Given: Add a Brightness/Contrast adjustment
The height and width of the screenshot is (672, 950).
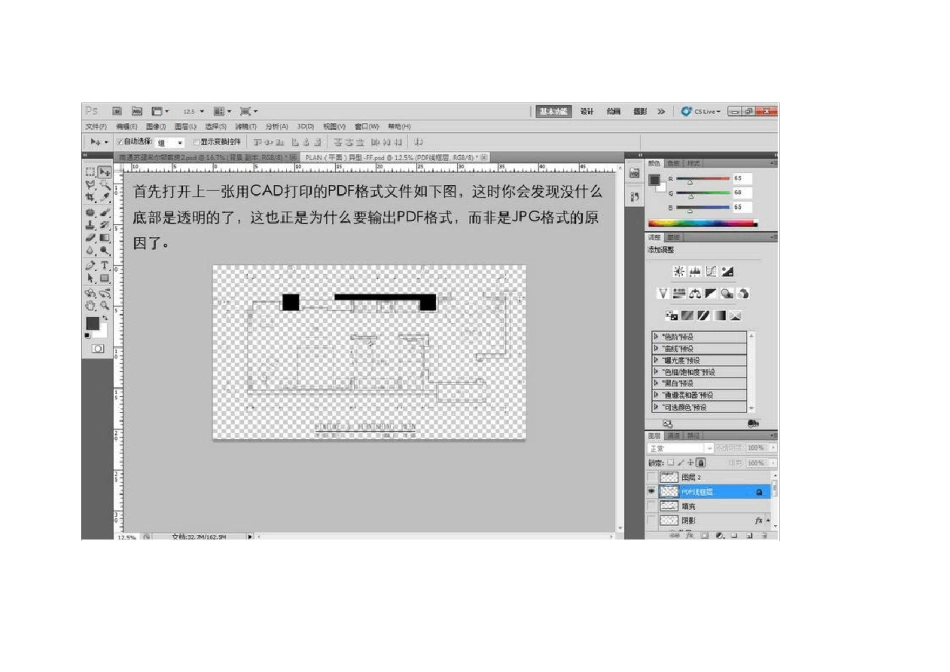Looking at the screenshot, I should [679, 271].
